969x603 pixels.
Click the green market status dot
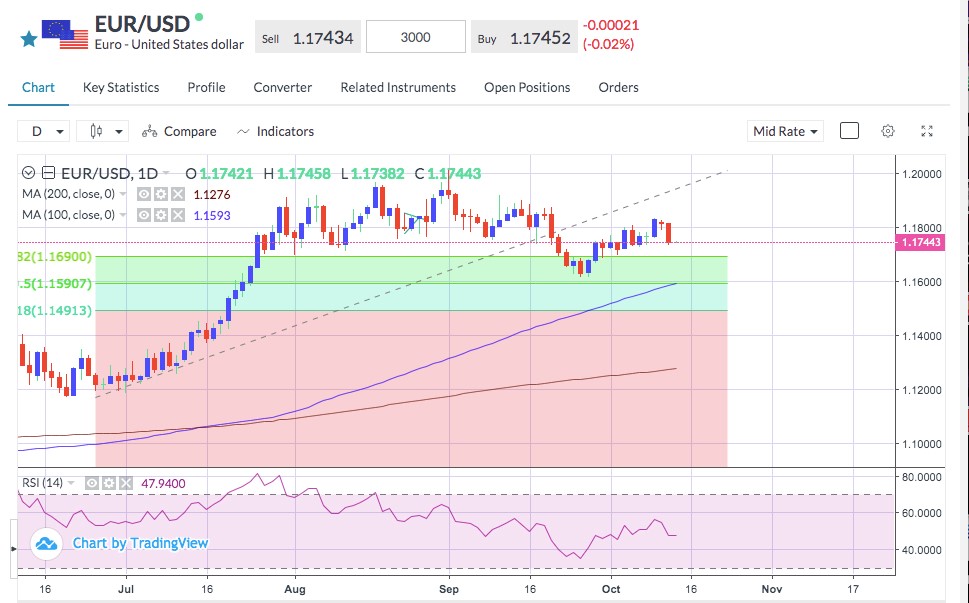coord(199,17)
